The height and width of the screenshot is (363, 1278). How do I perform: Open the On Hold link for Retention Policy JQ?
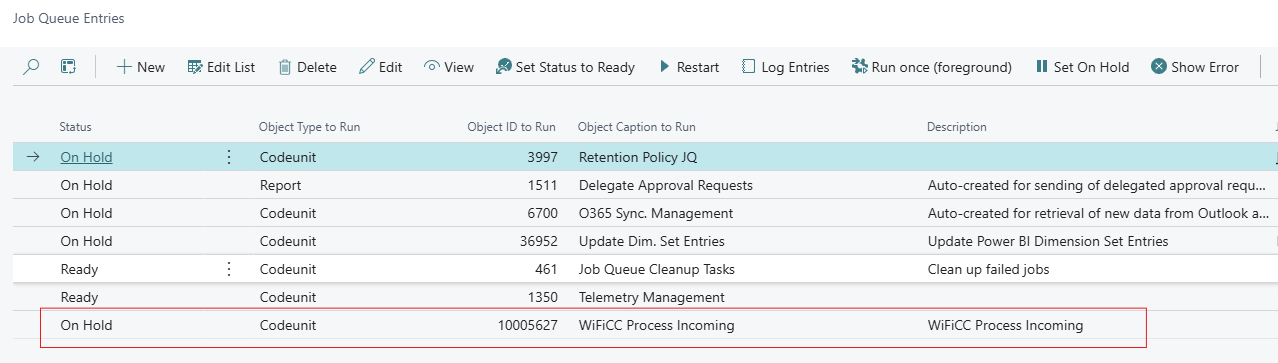coord(86,157)
